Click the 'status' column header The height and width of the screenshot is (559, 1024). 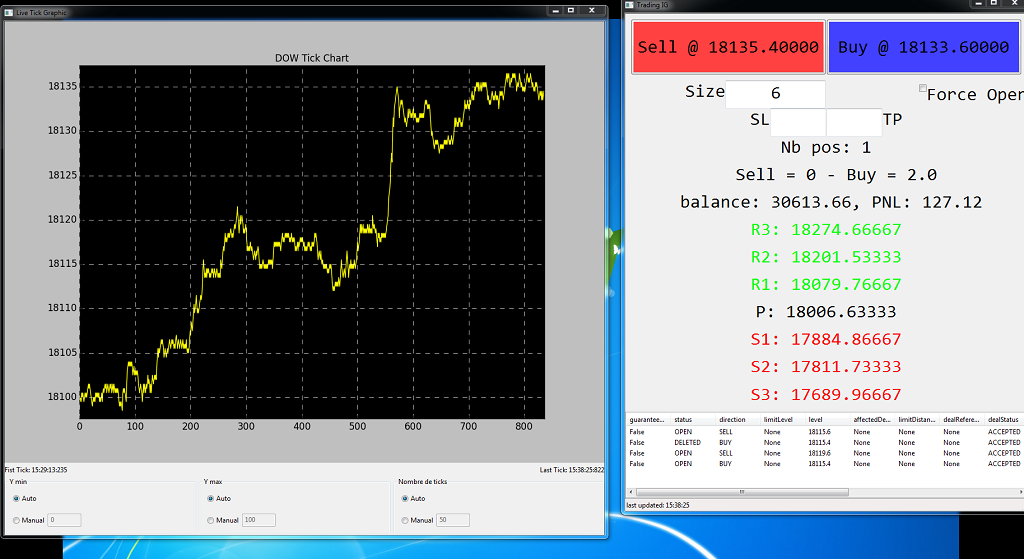(683, 420)
